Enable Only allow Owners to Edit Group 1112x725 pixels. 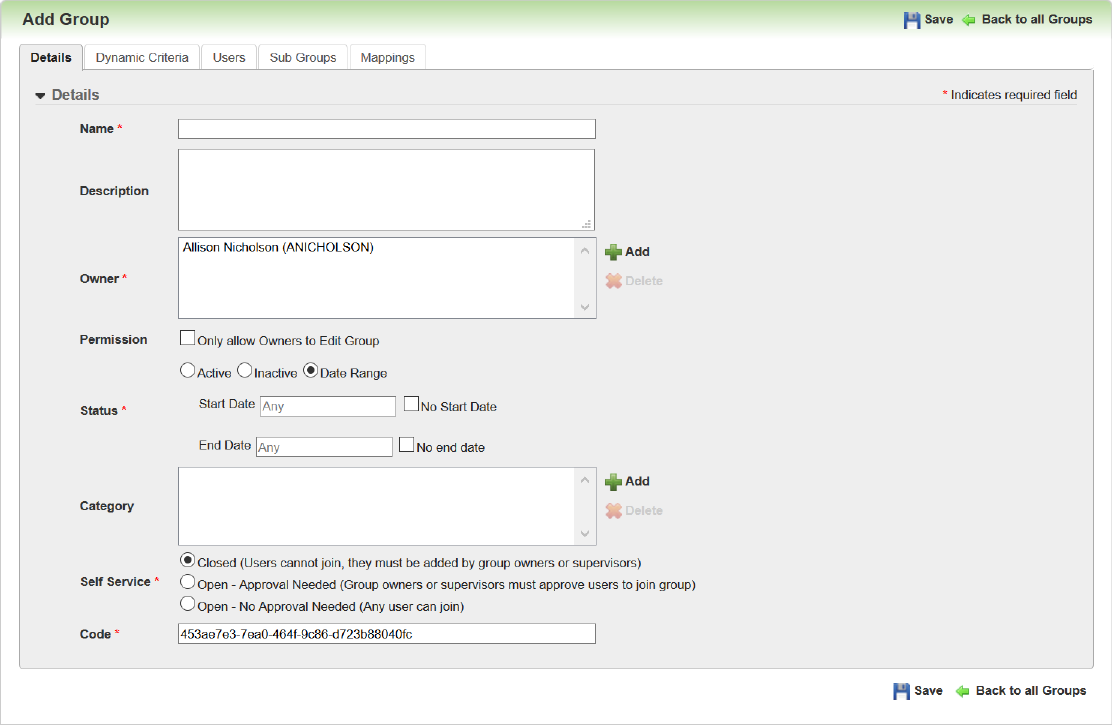pyautogui.click(x=187, y=339)
